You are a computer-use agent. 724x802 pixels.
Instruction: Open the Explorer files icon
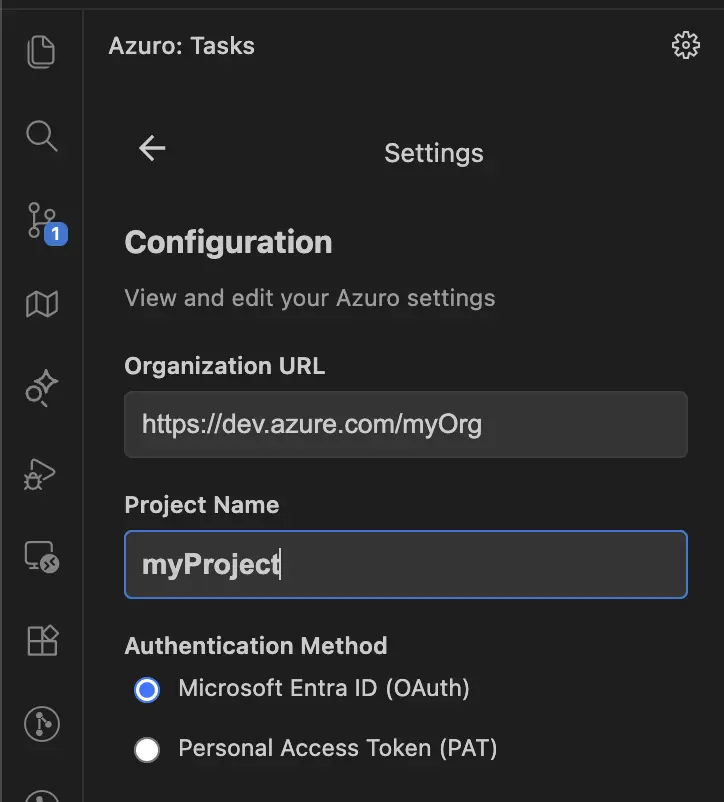(41, 52)
